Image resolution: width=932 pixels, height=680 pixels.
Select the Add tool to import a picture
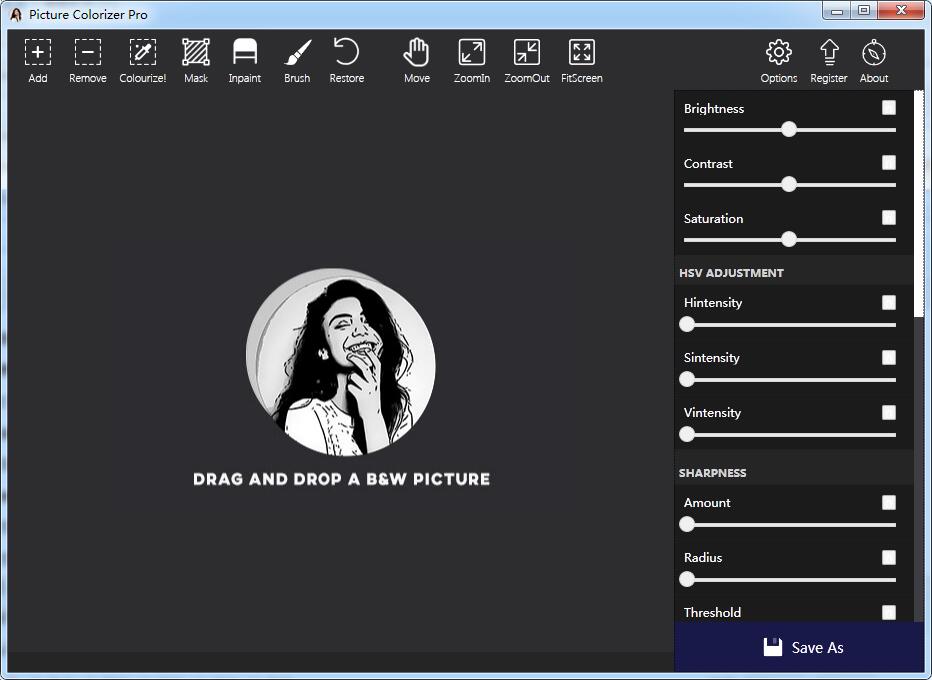(37, 58)
